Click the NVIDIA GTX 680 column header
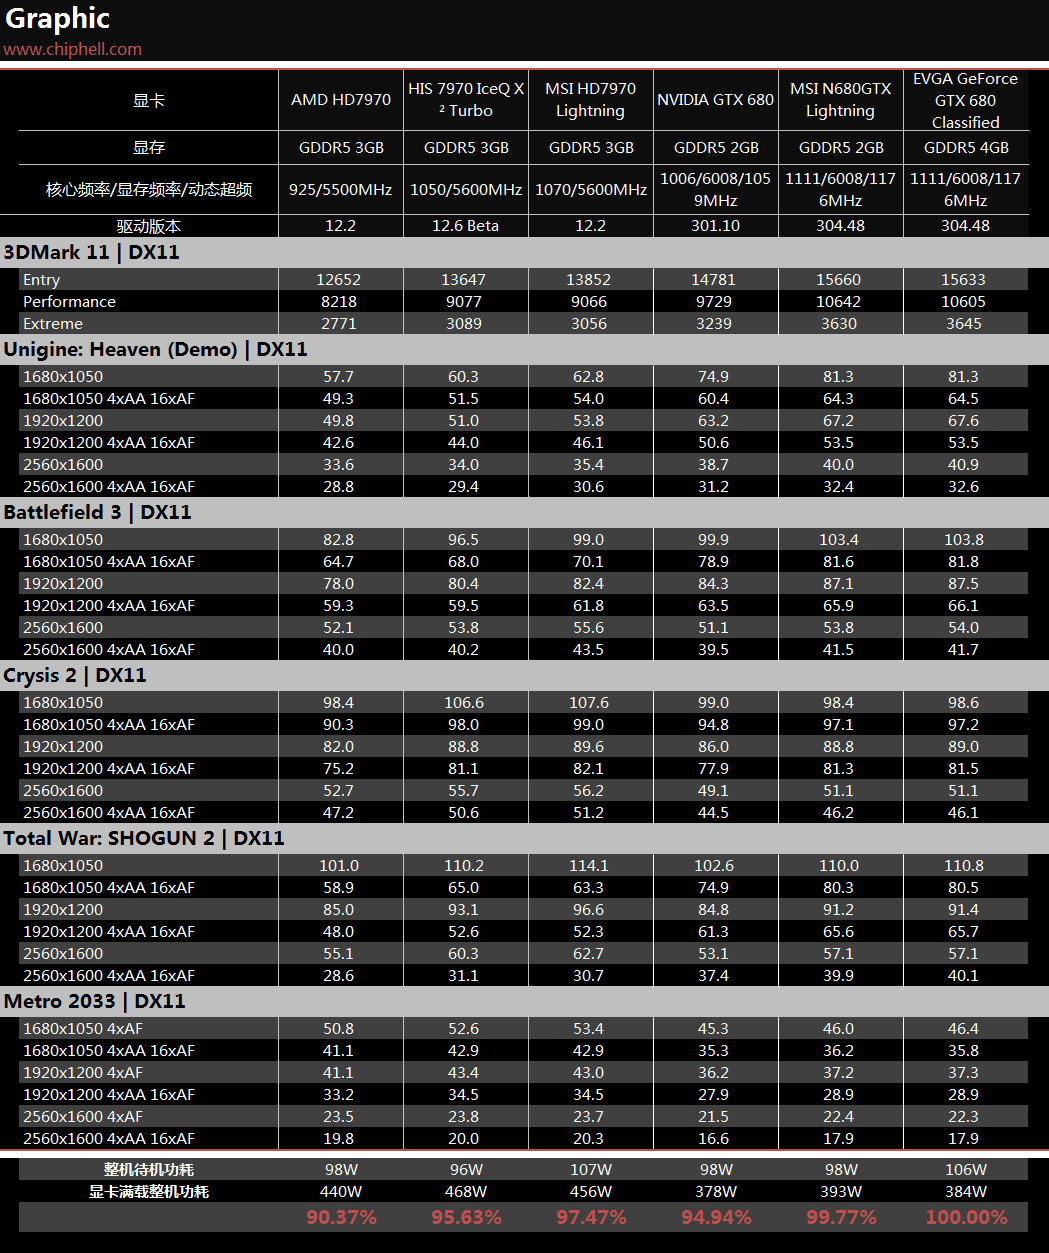1049x1253 pixels. point(716,100)
